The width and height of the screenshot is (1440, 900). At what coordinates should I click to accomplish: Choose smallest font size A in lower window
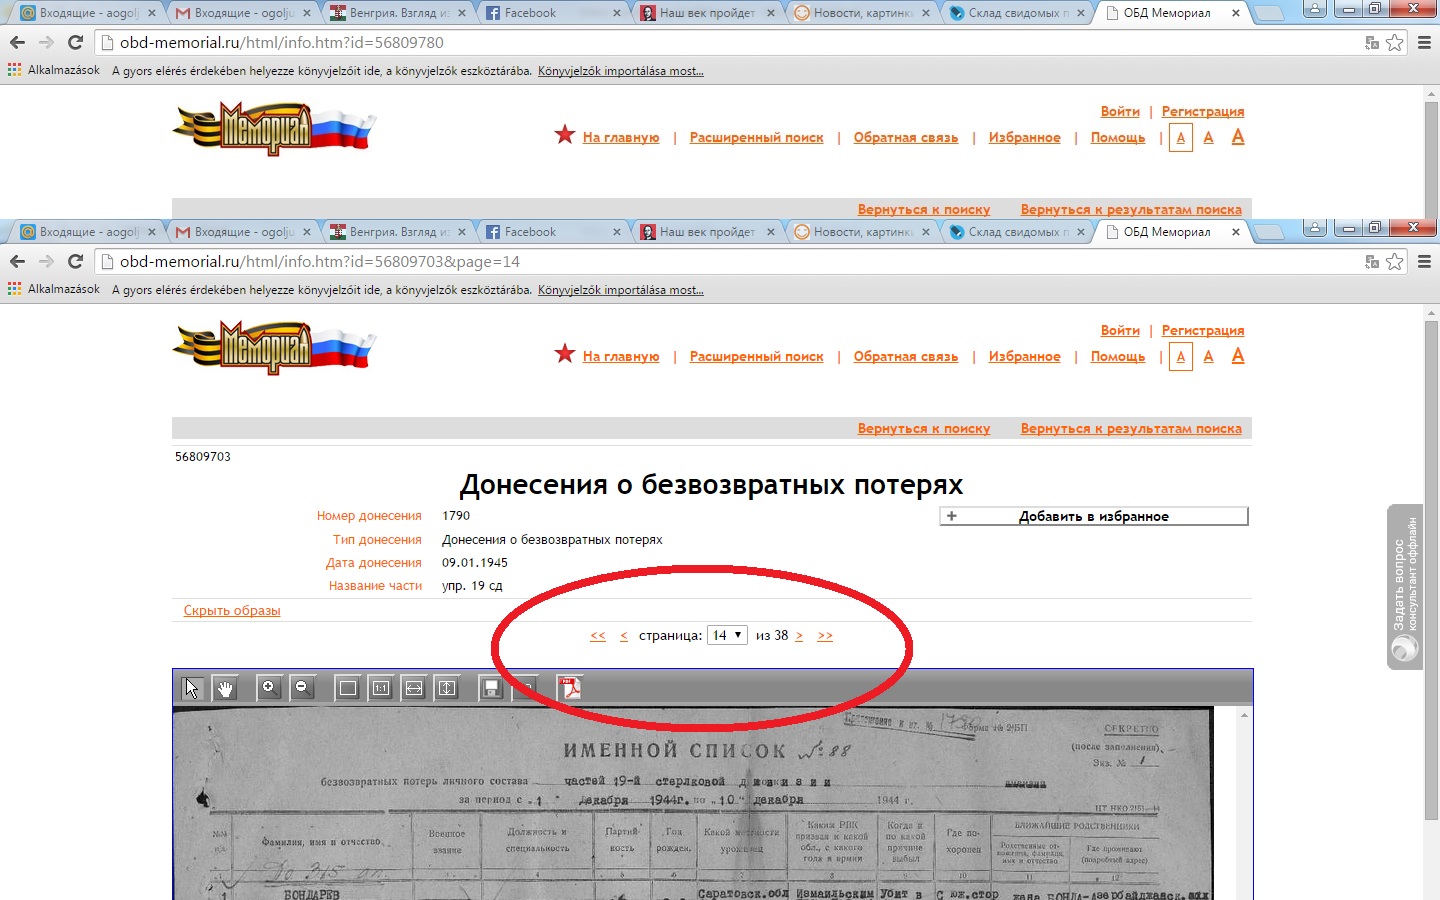(1181, 357)
